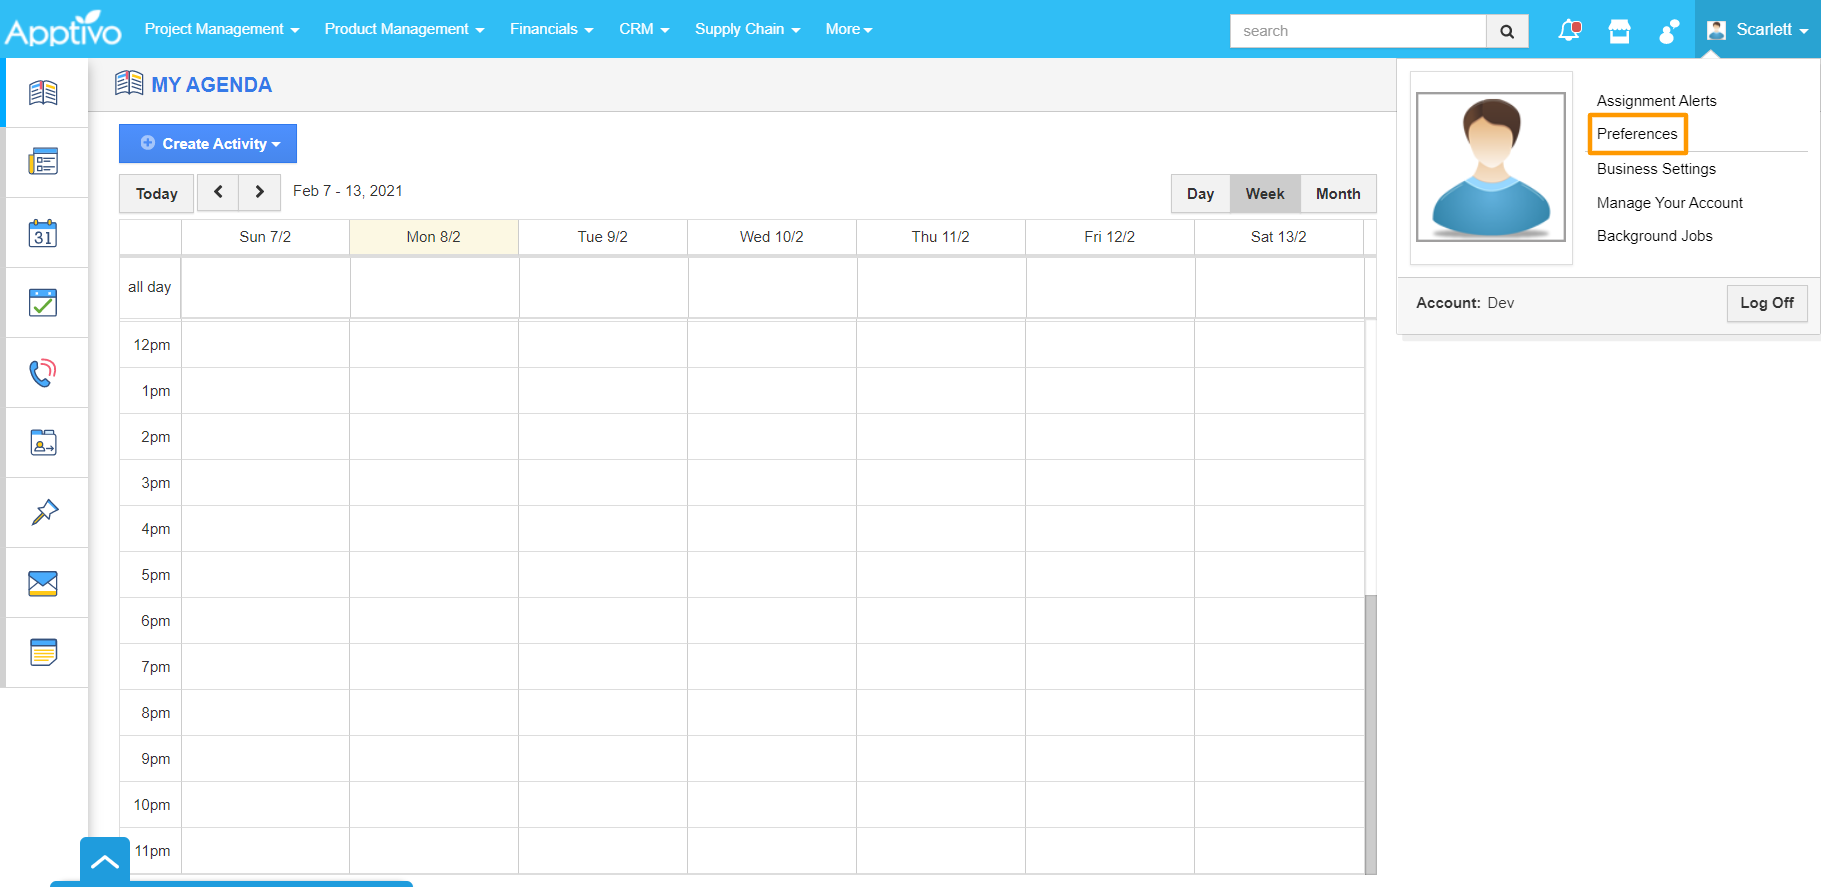Expand the Create Activity dropdown
Screen dimensions: 1821x887
(x=208, y=144)
